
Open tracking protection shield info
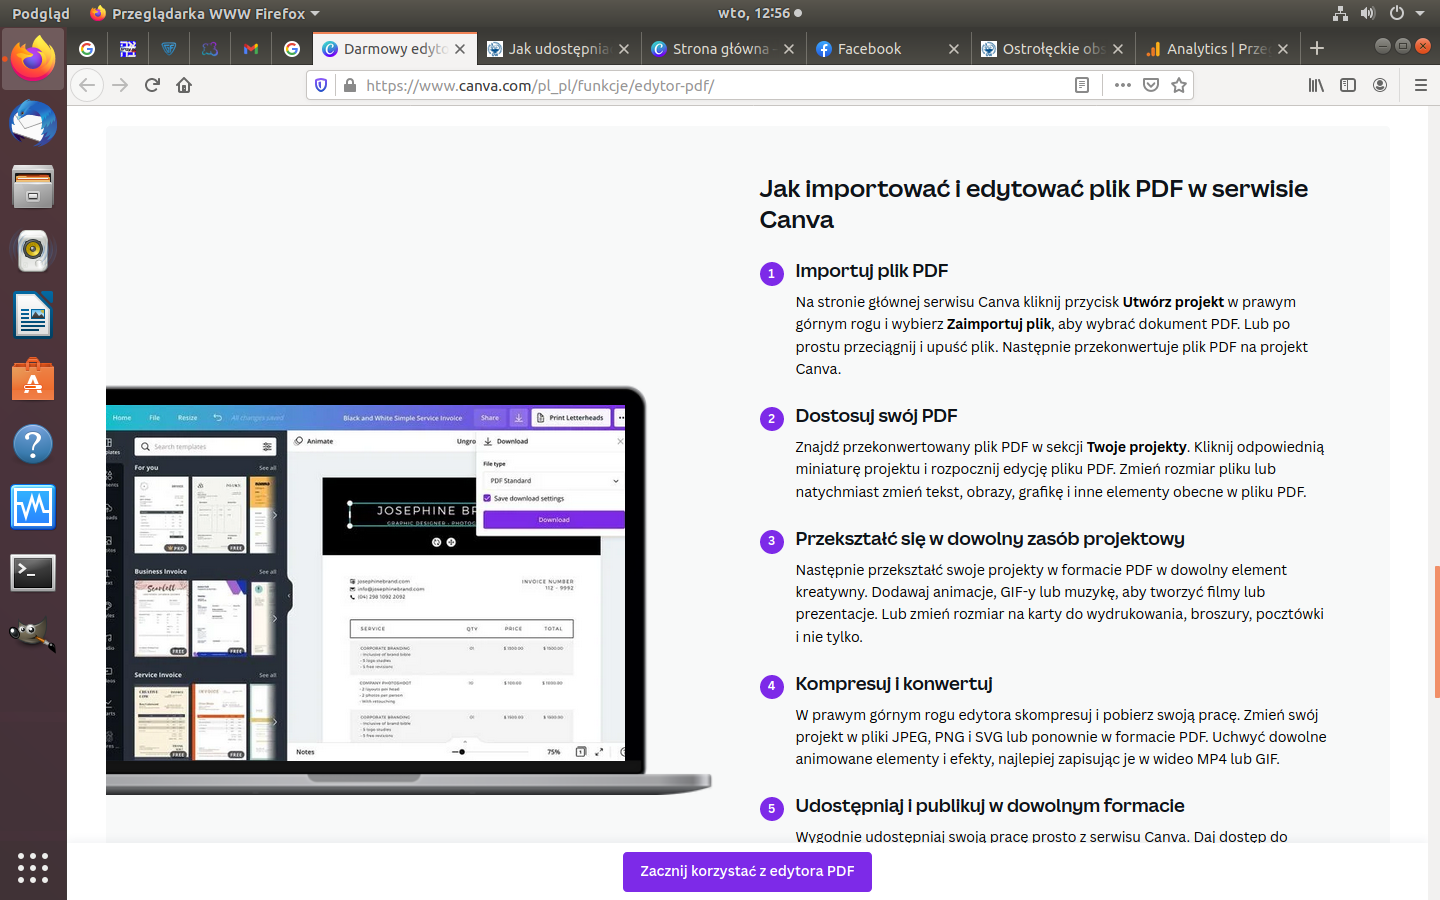click(x=321, y=85)
